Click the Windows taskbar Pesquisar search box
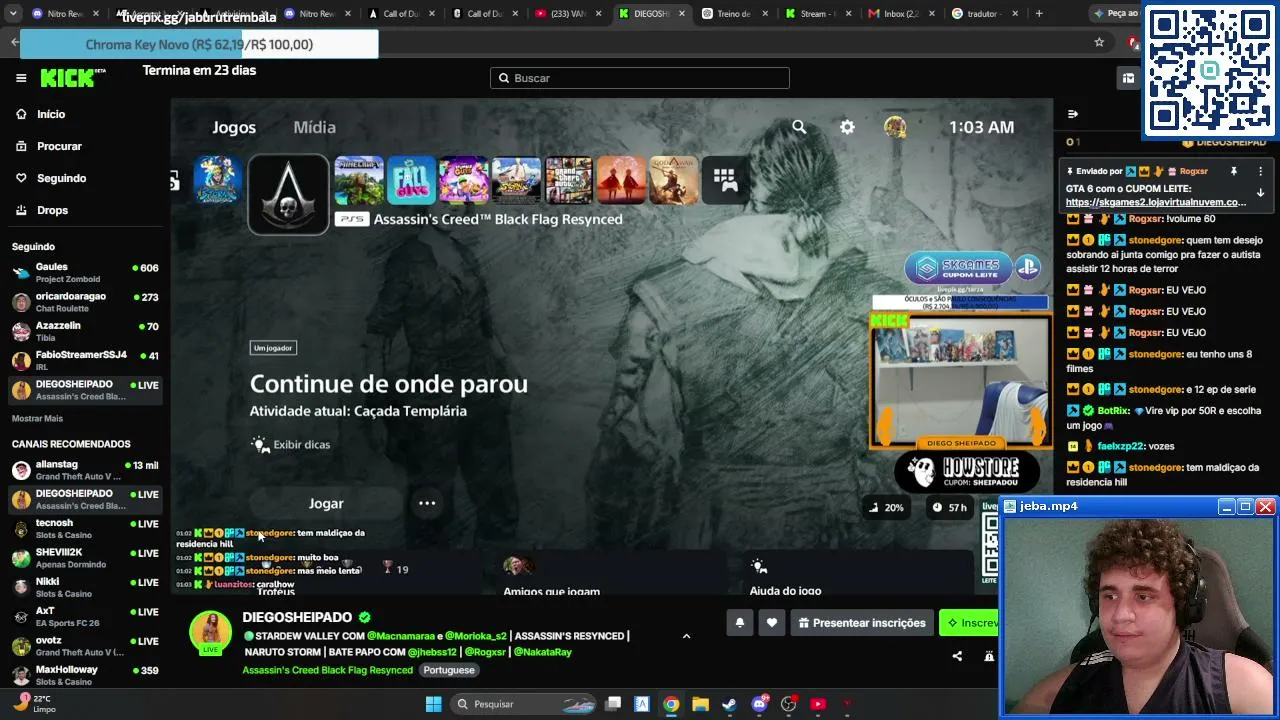The image size is (1280, 720). 523,704
